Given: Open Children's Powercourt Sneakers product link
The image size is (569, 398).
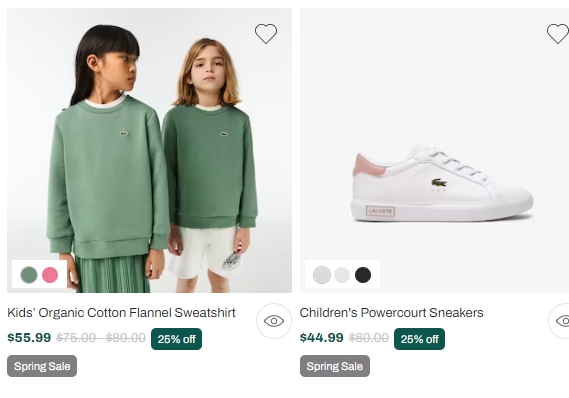Looking at the screenshot, I should click(391, 313).
